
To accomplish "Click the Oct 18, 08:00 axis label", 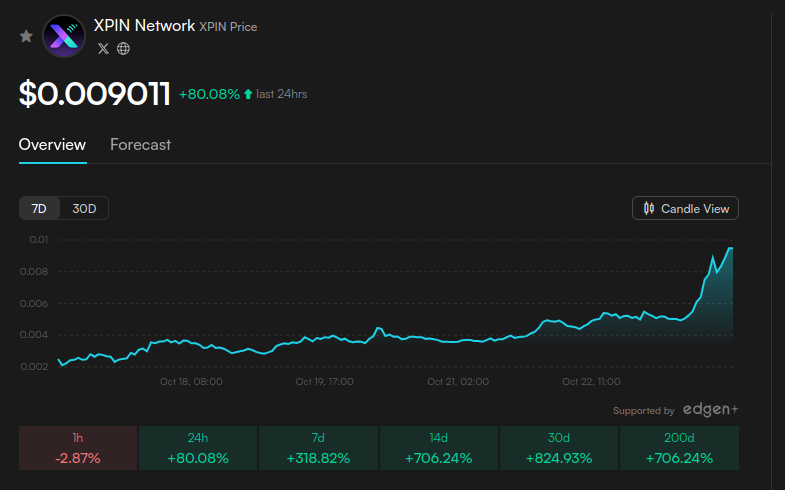I will (191, 381).
